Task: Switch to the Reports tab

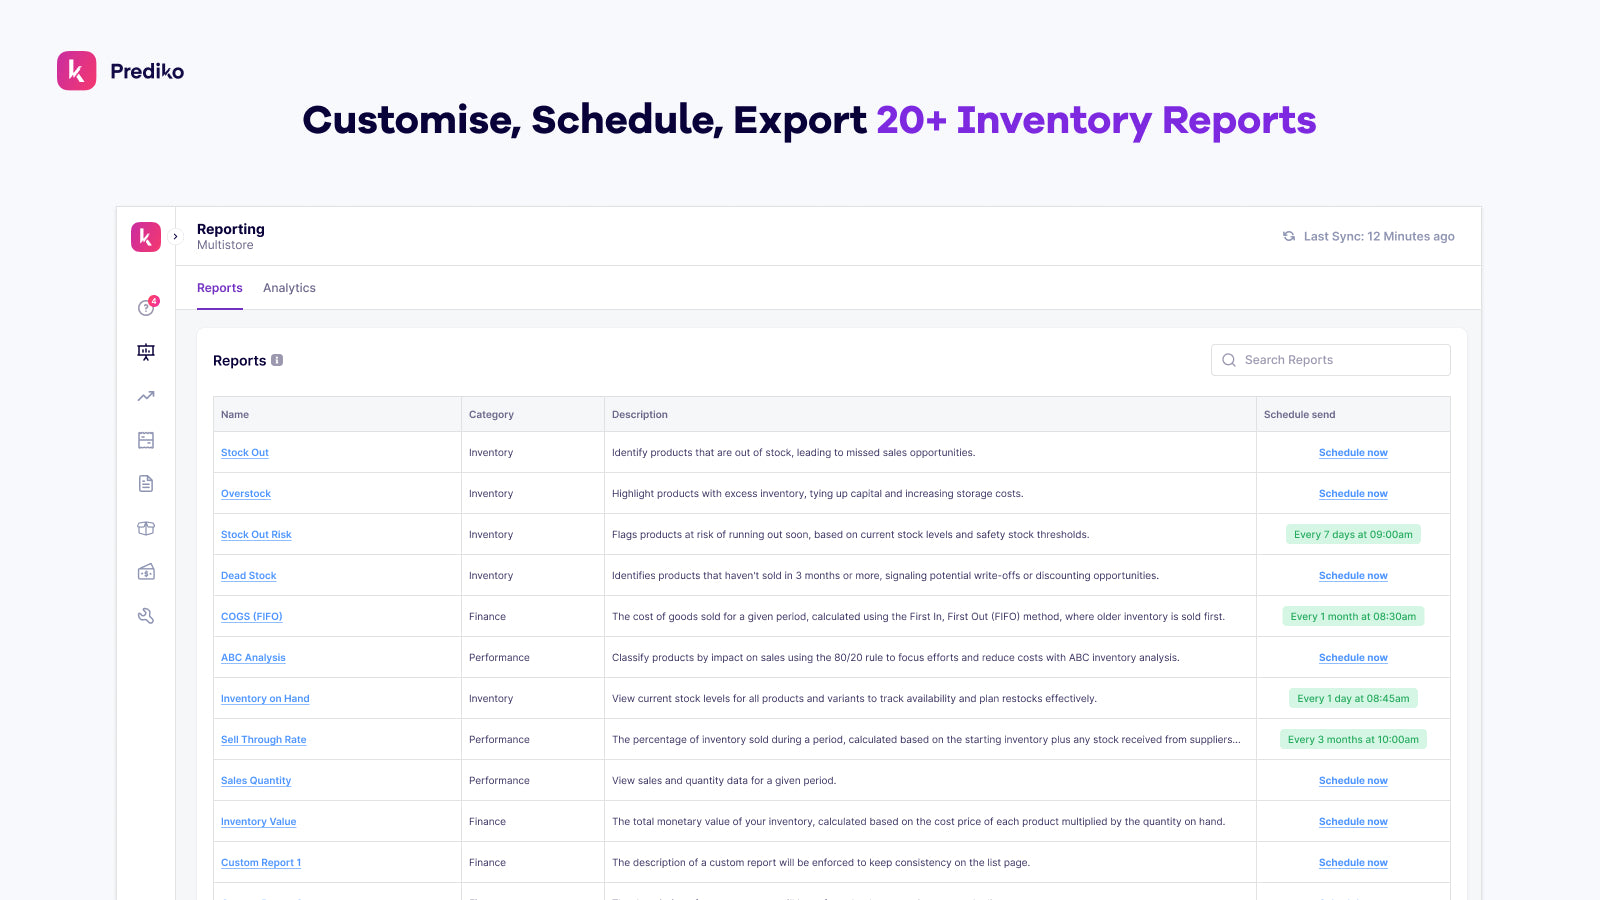Action: click(220, 288)
